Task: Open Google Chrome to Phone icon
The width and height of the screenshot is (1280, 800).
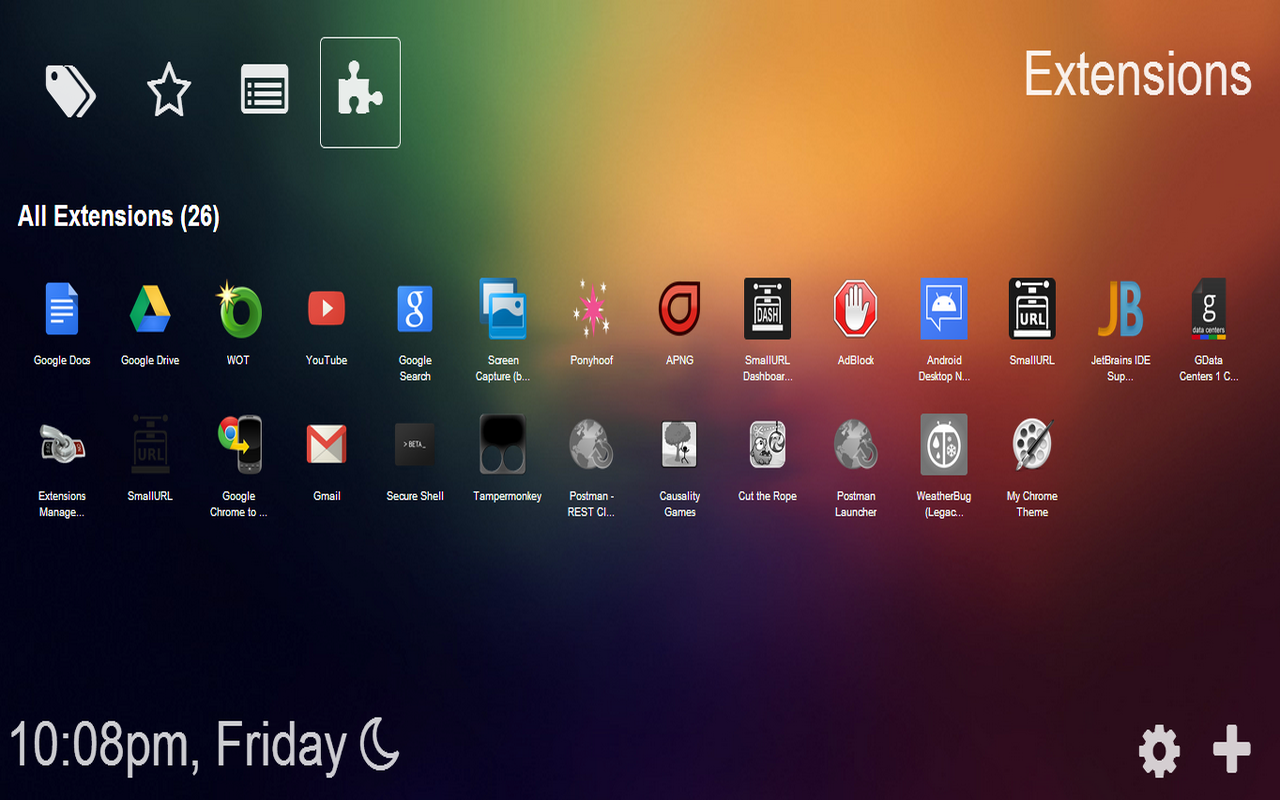Action: coord(239,444)
